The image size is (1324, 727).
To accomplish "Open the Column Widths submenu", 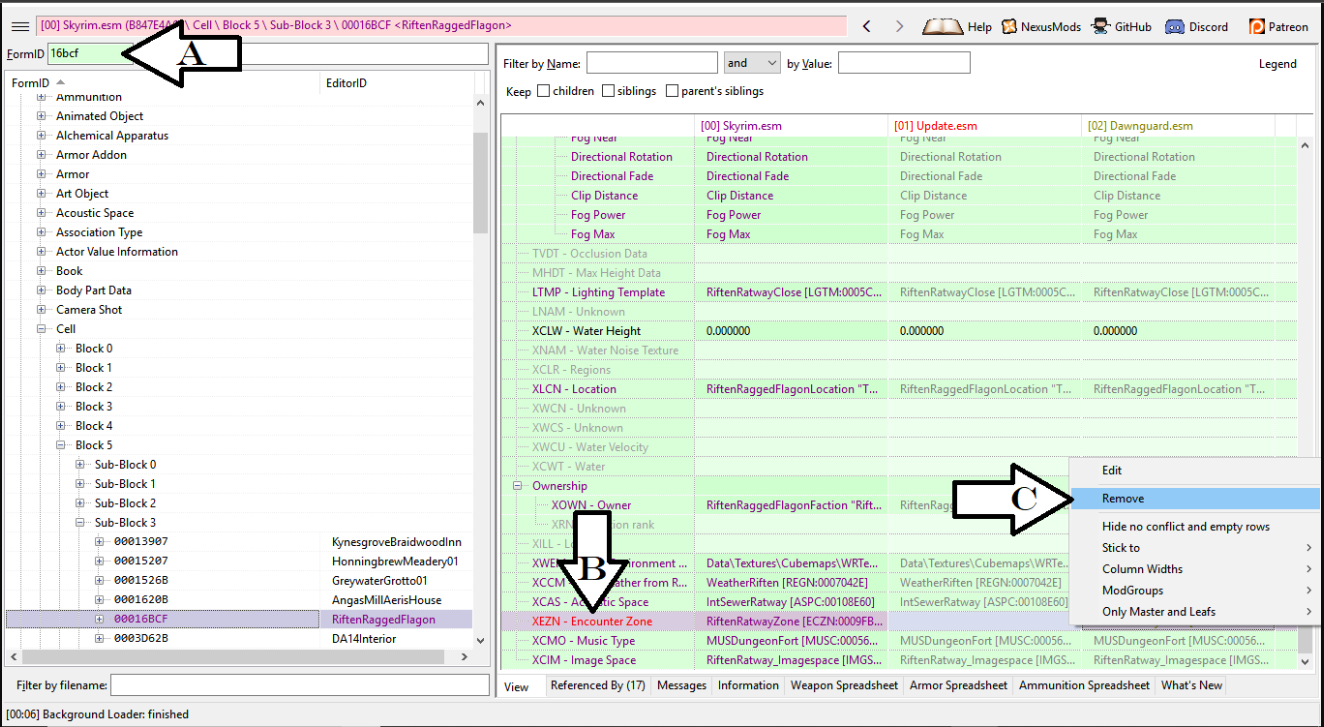I will 1195,569.
